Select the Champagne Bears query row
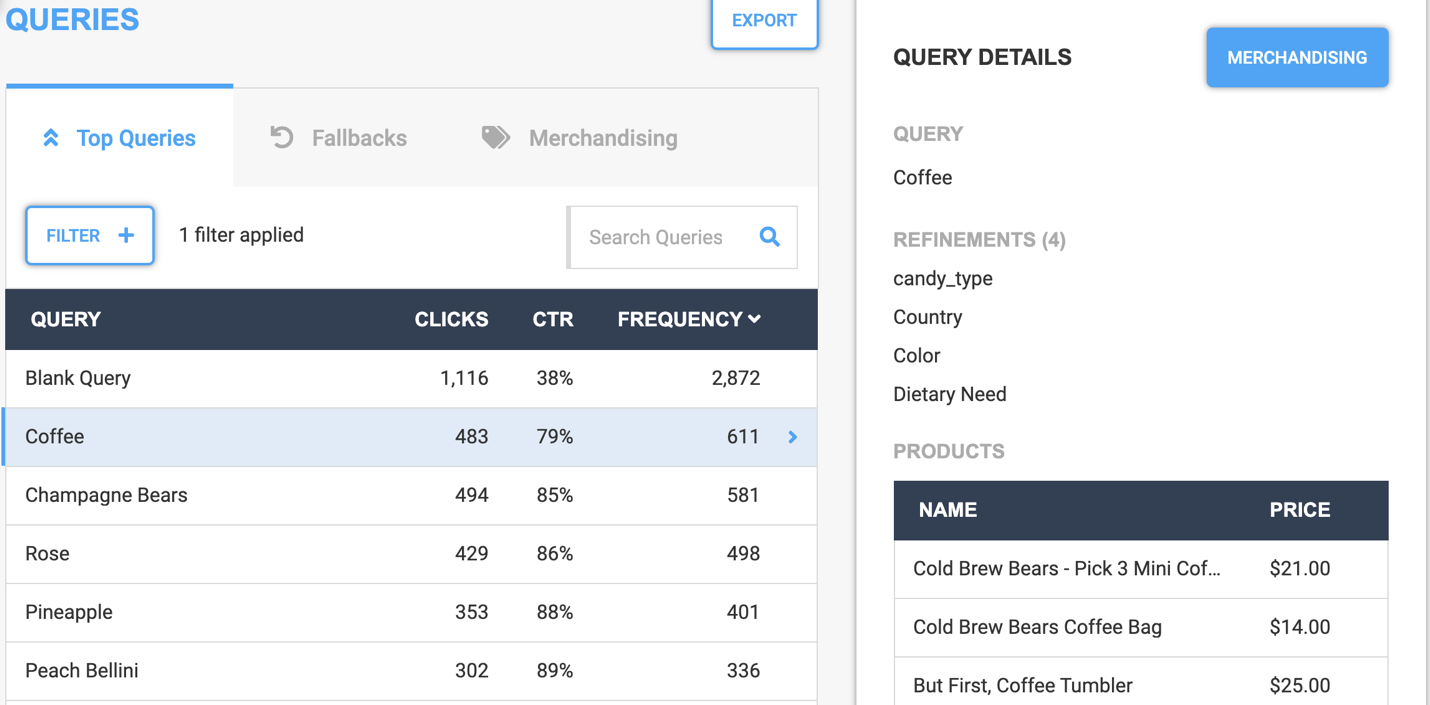Screen dimensions: 1430x705 (x=411, y=495)
